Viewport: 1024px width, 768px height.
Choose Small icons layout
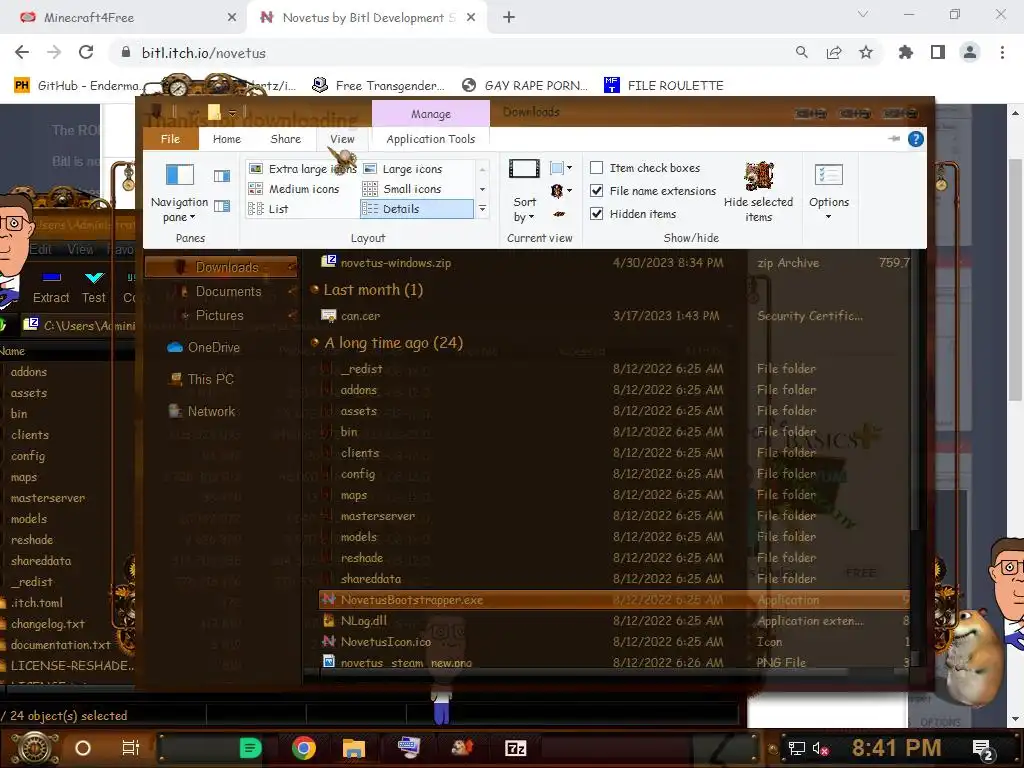(x=402, y=189)
